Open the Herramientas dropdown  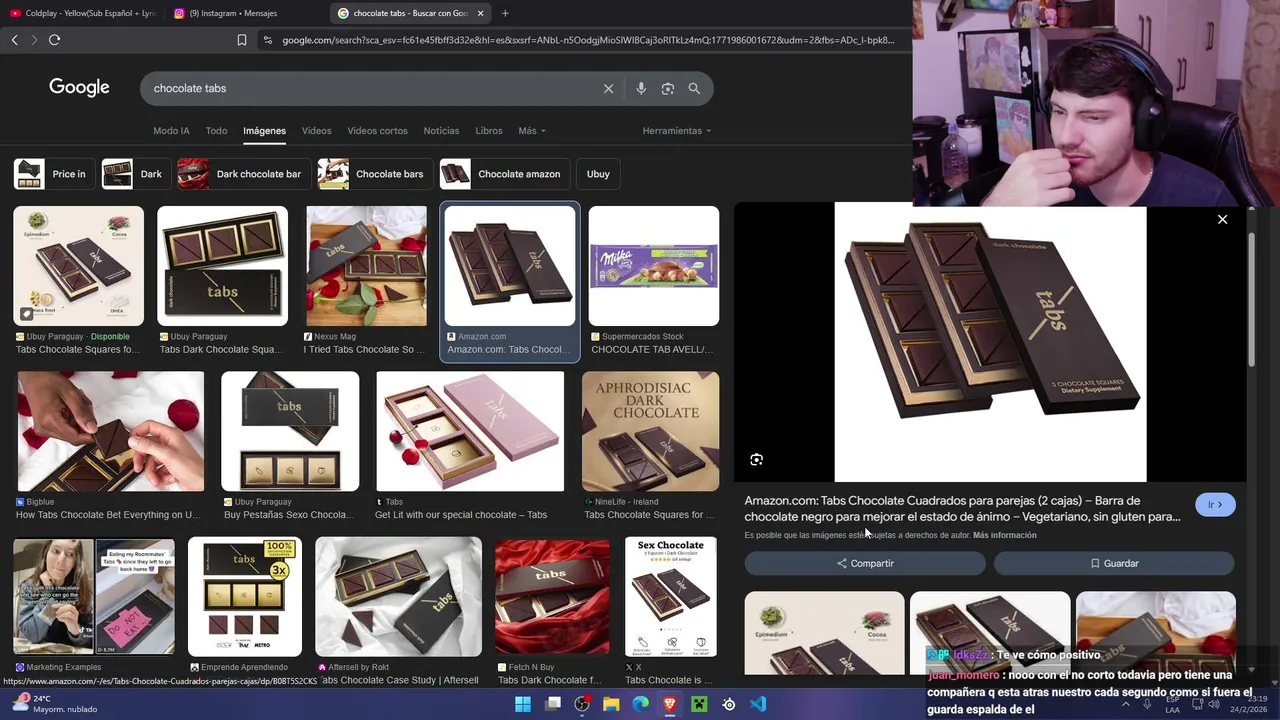[x=677, y=131]
